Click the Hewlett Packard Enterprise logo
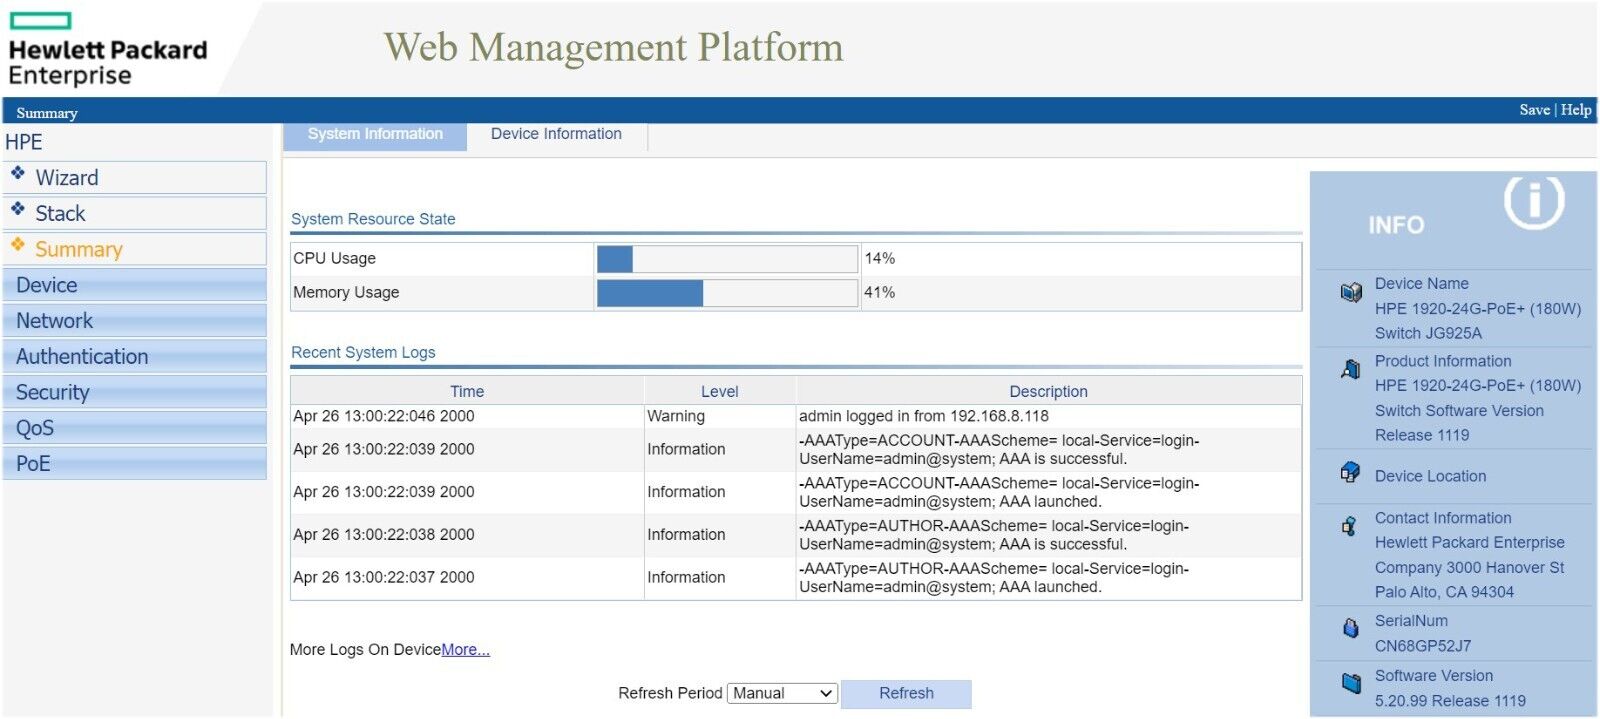The height and width of the screenshot is (719, 1600). click(107, 50)
